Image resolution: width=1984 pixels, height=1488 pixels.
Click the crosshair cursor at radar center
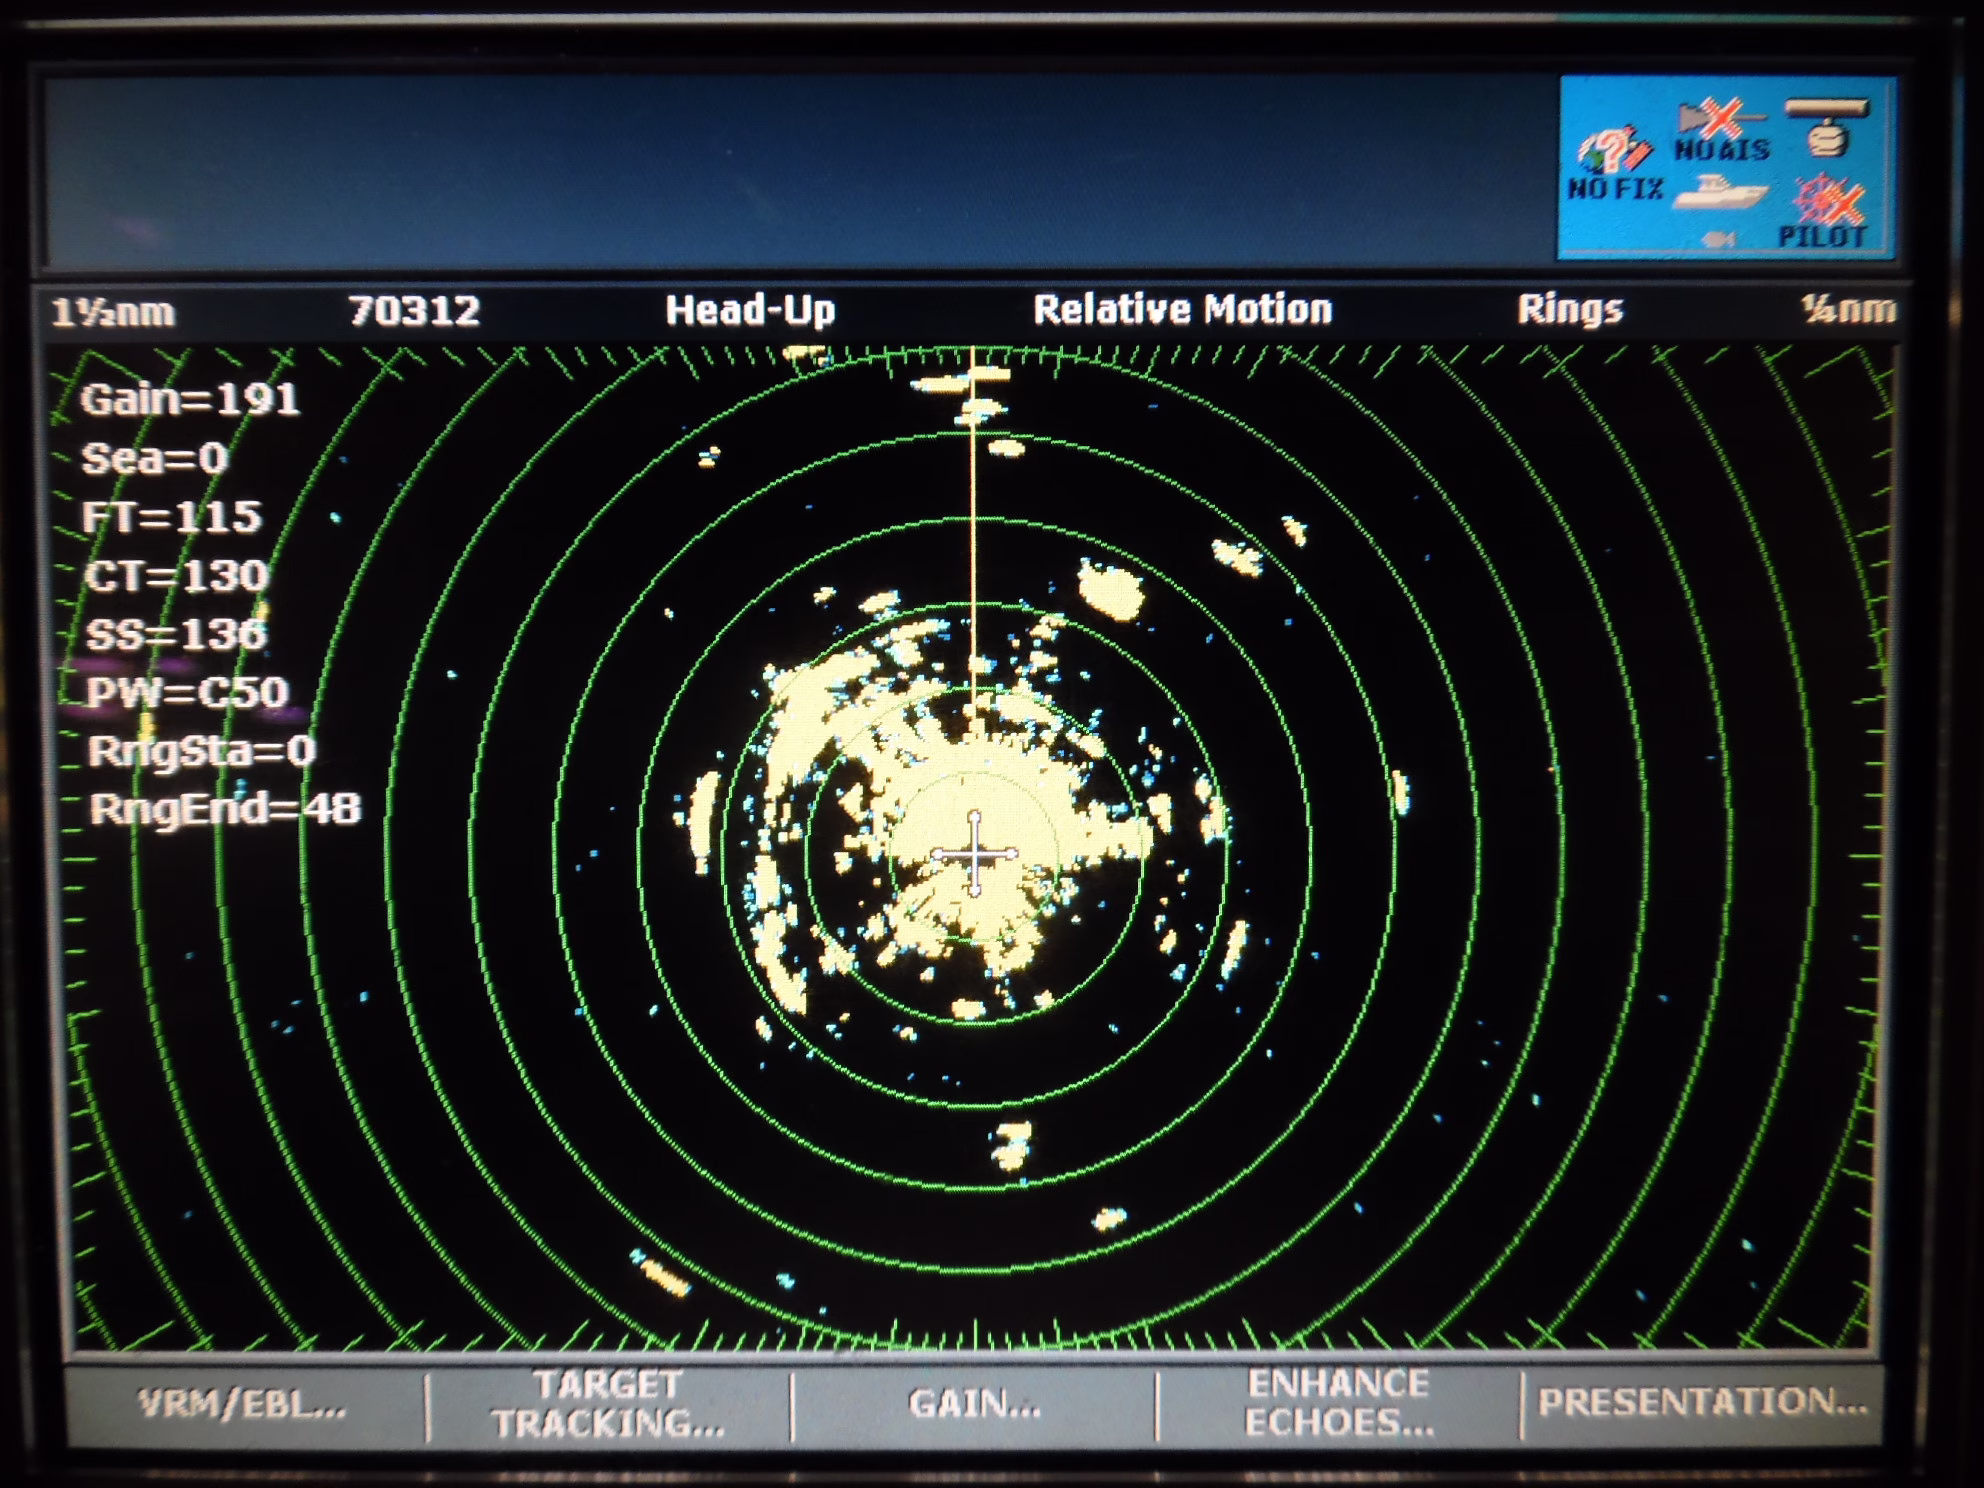[x=975, y=854]
